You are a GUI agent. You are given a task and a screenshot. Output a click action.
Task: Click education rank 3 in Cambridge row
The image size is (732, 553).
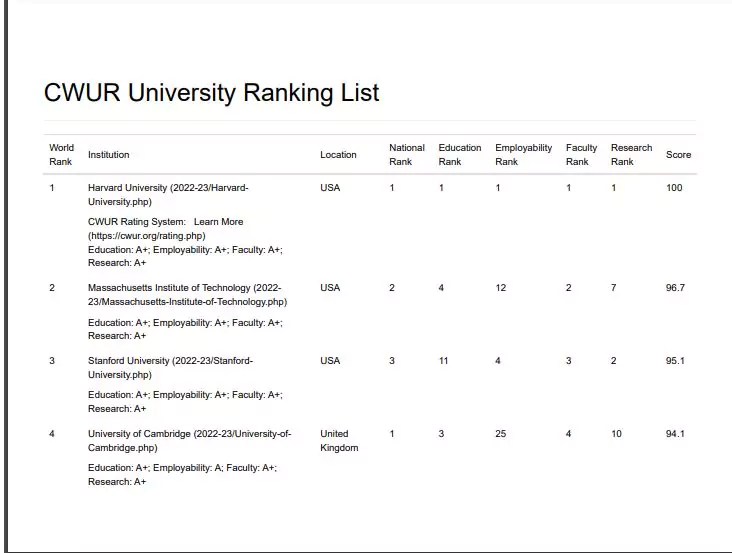pyautogui.click(x=441, y=434)
